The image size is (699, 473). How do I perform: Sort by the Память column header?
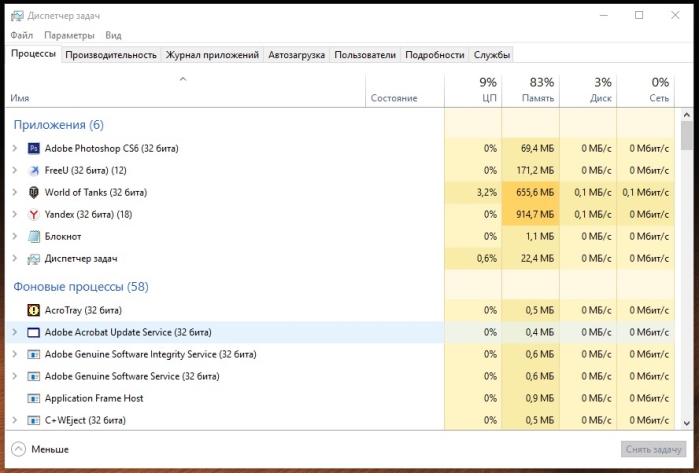pos(530,91)
